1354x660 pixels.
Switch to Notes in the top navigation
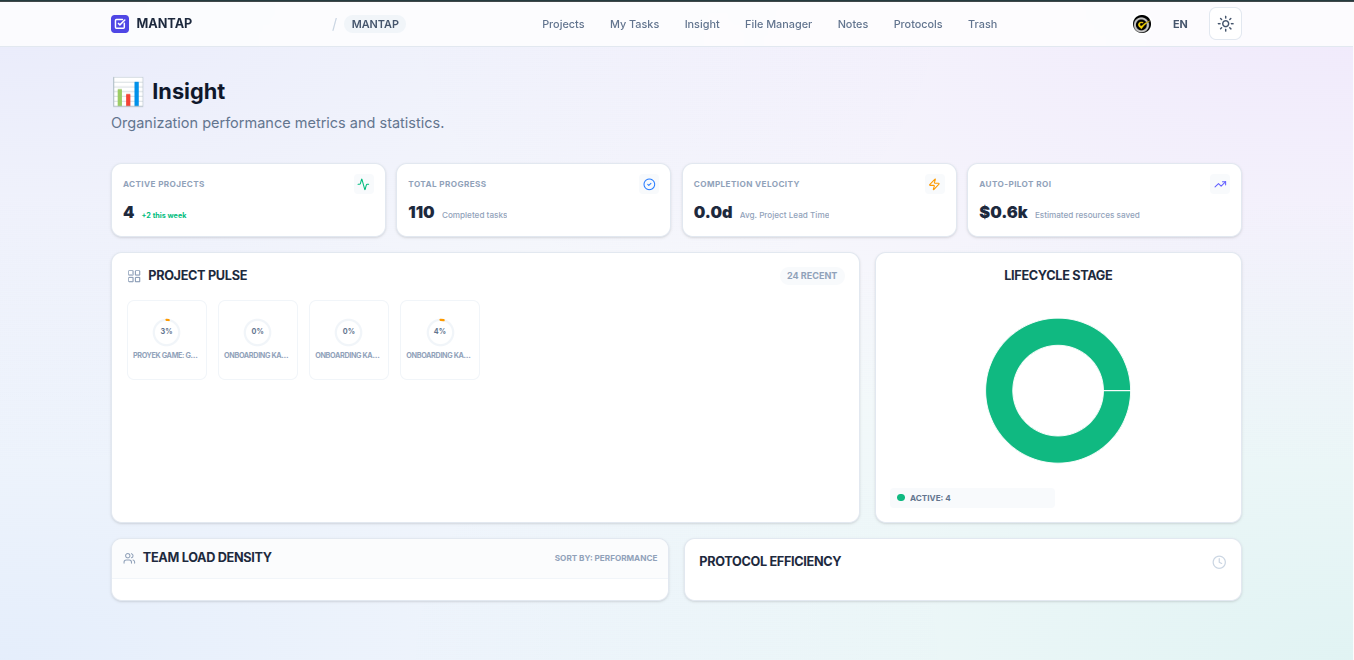pos(853,24)
